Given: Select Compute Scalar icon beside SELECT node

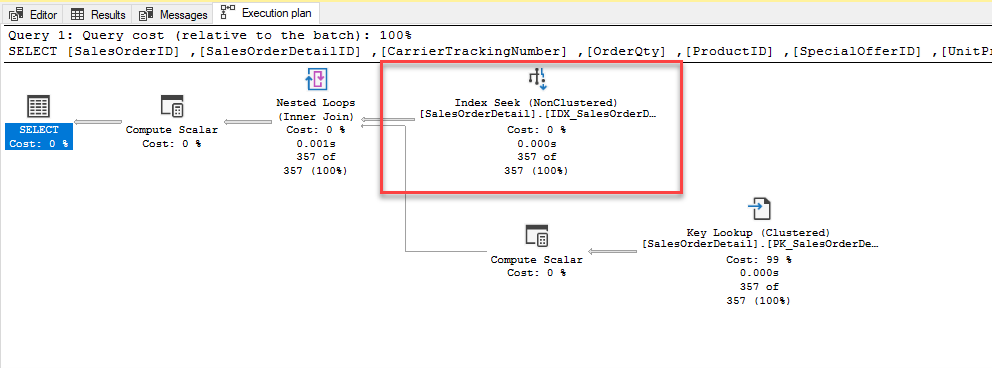Looking at the screenshot, I should coord(172,106).
